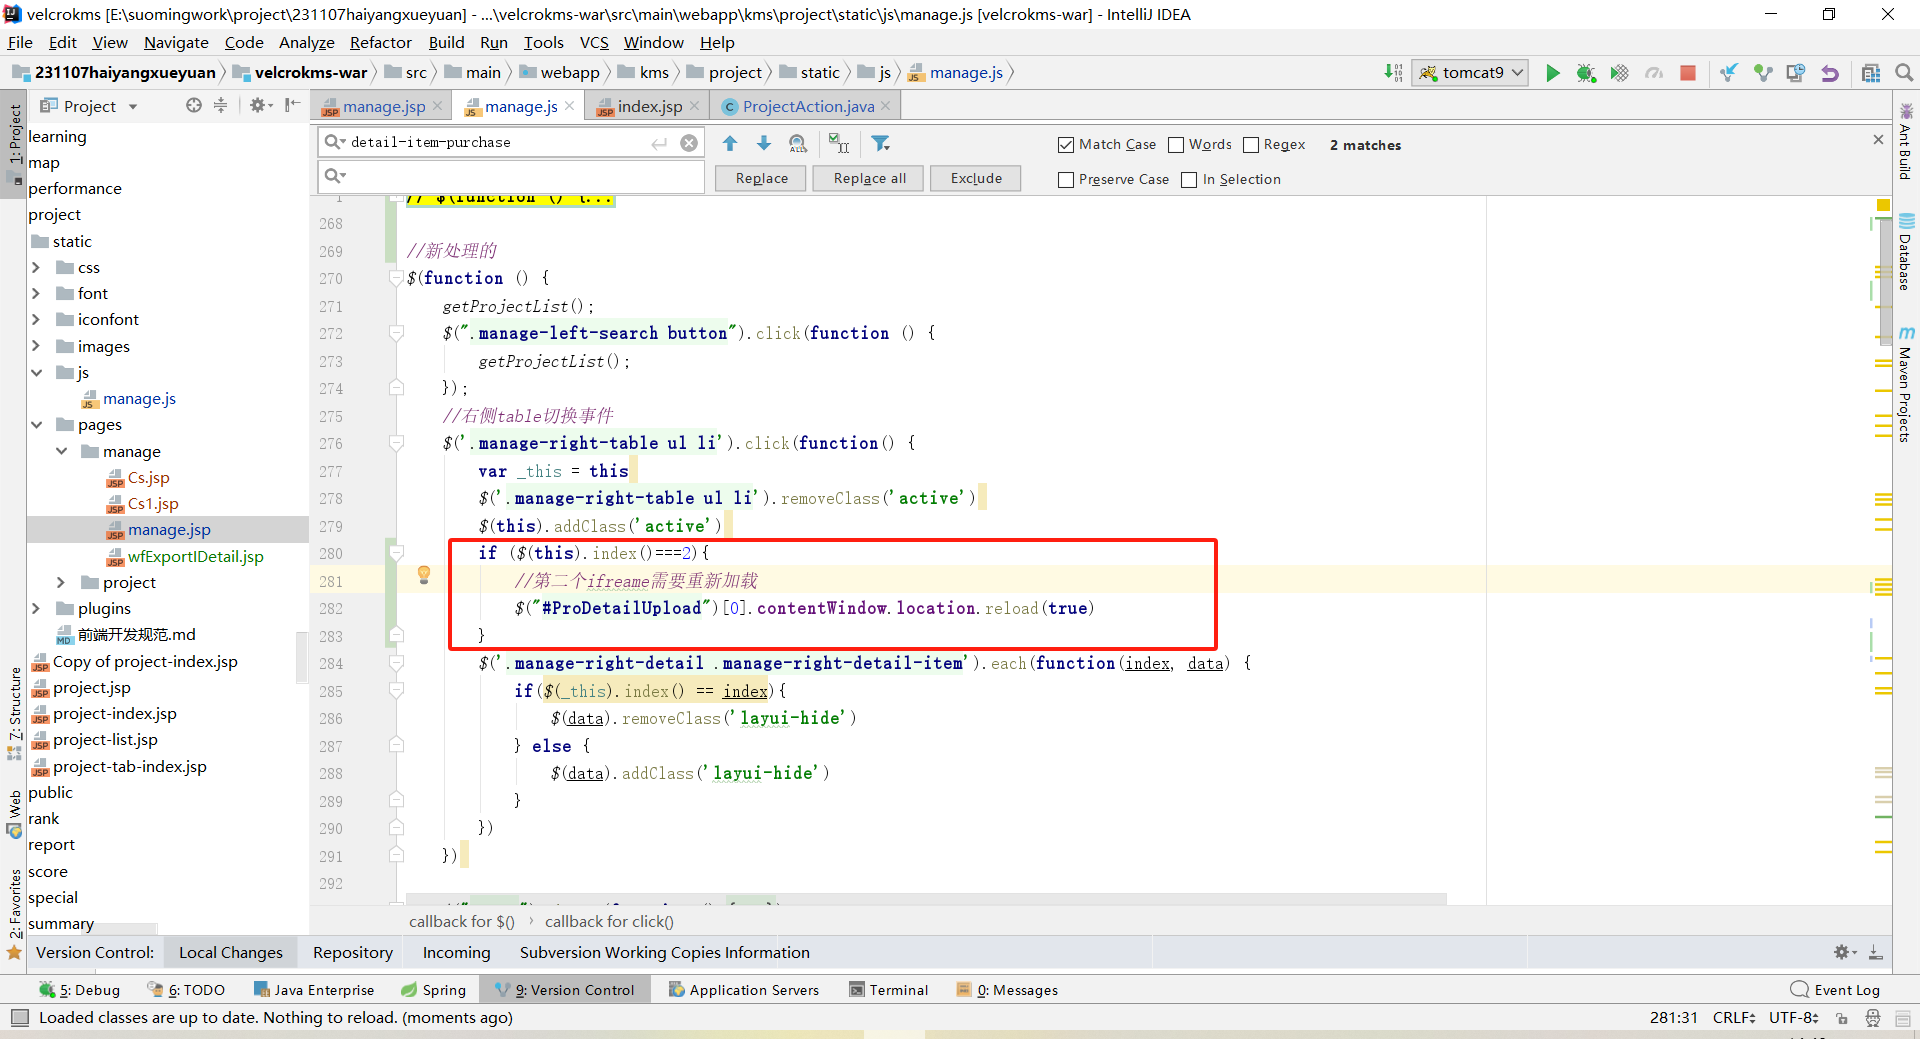Image resolution: width=1920 pixels, height=1039 pixels.
Task: Open Search Everywhere magnifier in top toolbar
Action: click(x=1904, y=73)
